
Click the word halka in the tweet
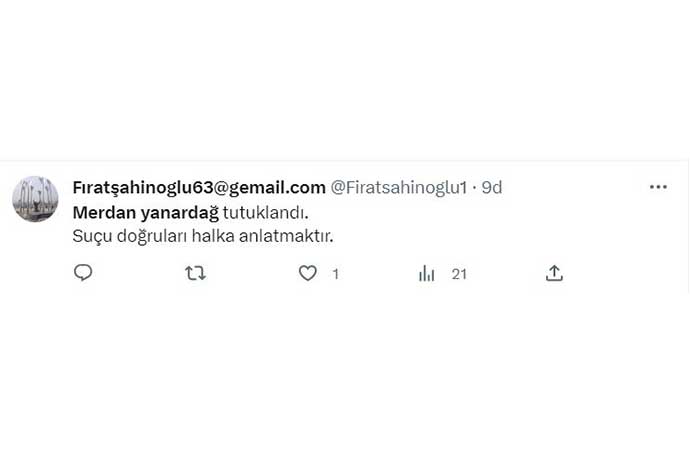(213, 236)
